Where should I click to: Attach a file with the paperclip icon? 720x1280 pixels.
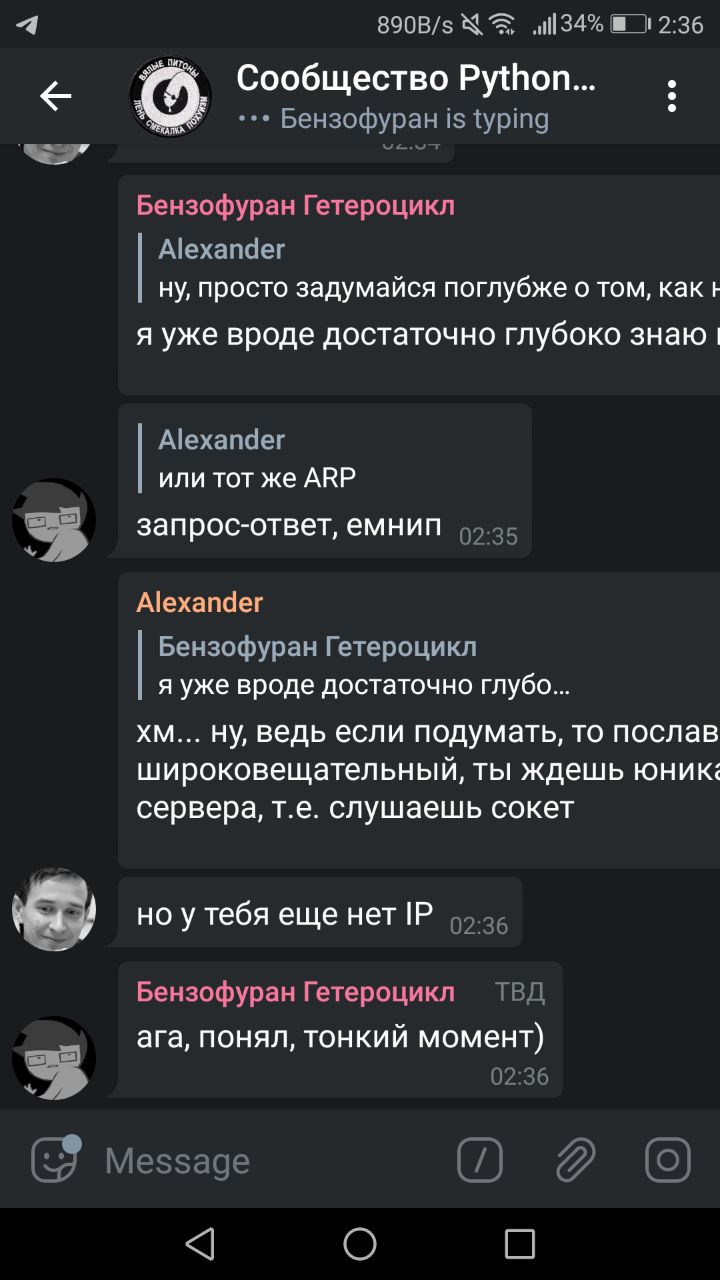[575, 1160]
